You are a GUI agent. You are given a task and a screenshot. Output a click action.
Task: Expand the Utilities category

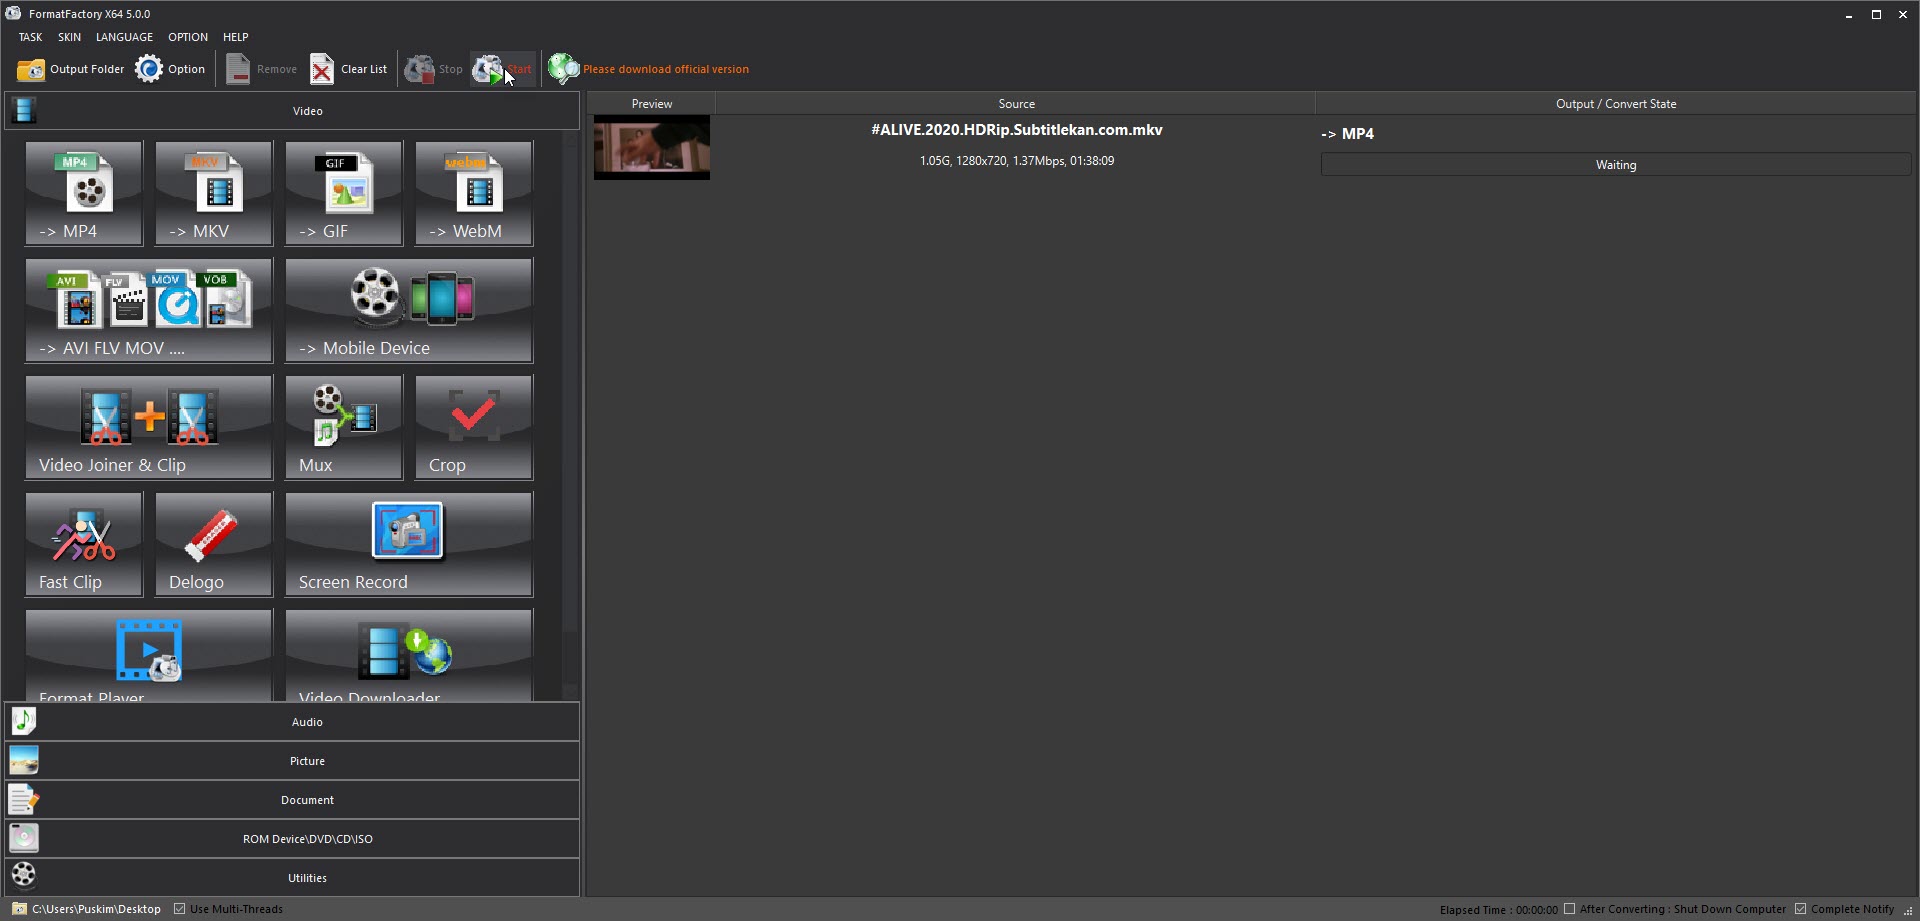tap(292, 878)
